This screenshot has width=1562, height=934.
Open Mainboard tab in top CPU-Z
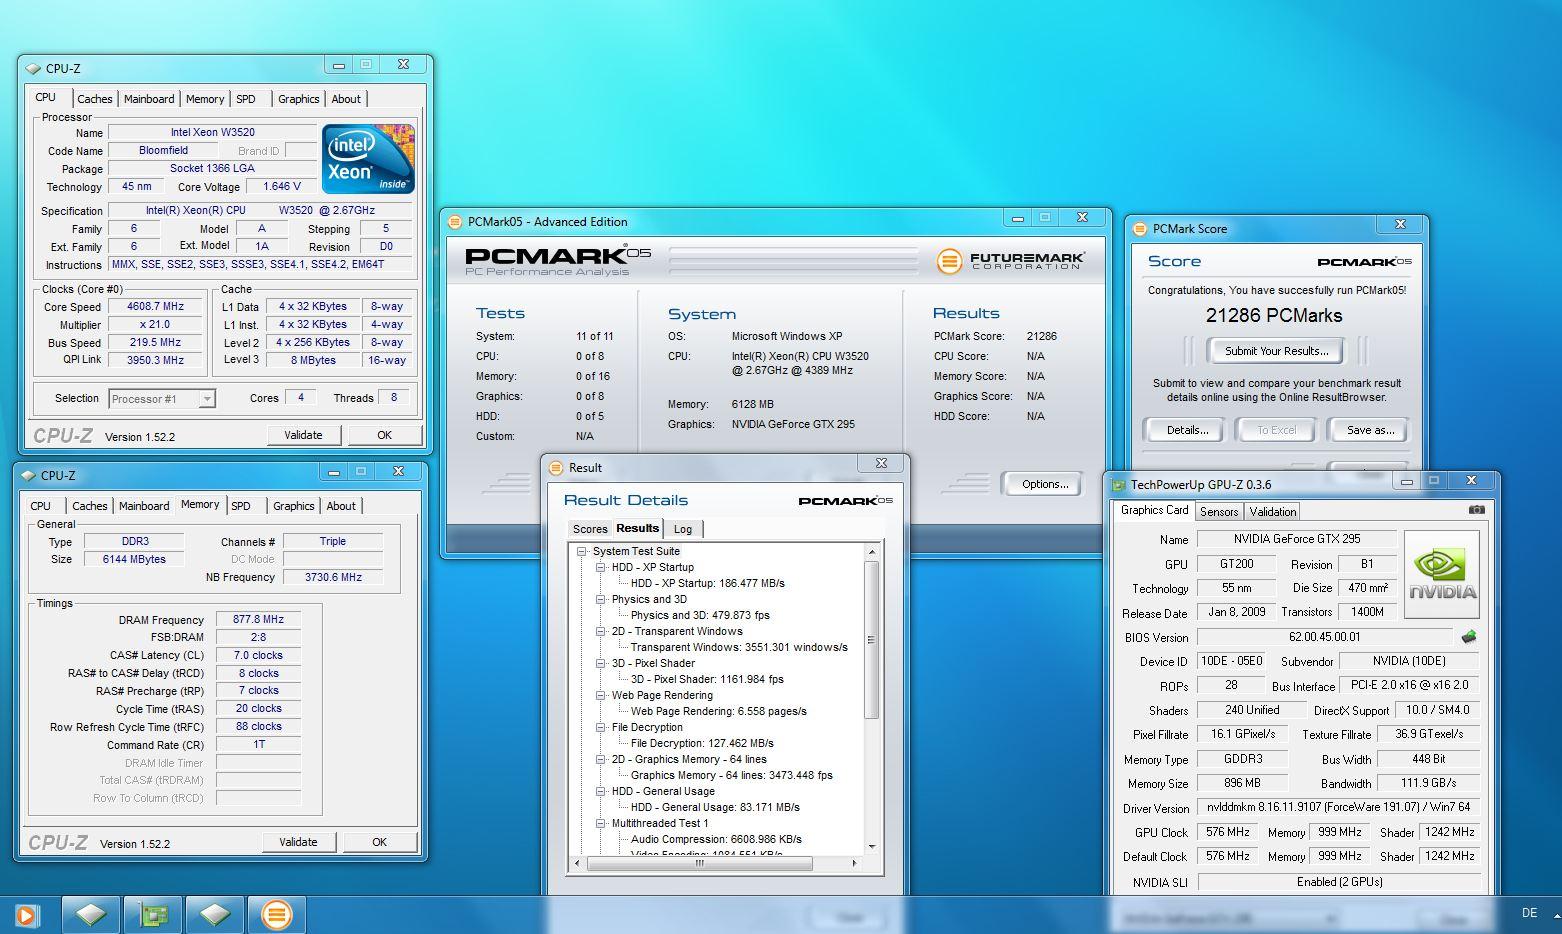[x=149, y=99]
